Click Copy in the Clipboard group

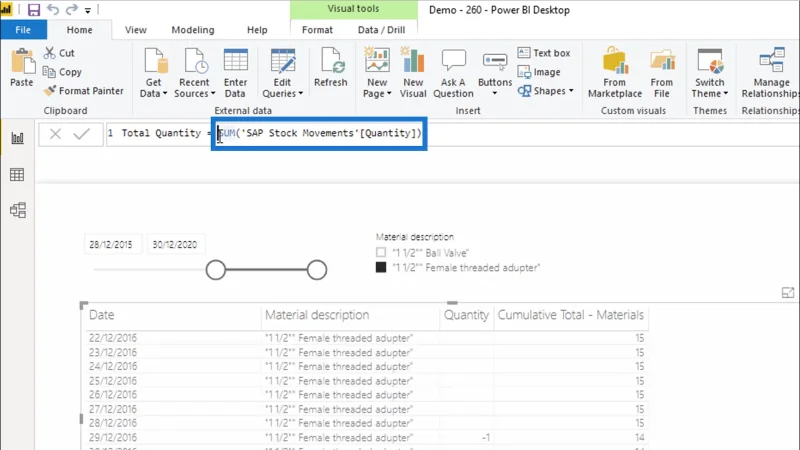point(62,72)
